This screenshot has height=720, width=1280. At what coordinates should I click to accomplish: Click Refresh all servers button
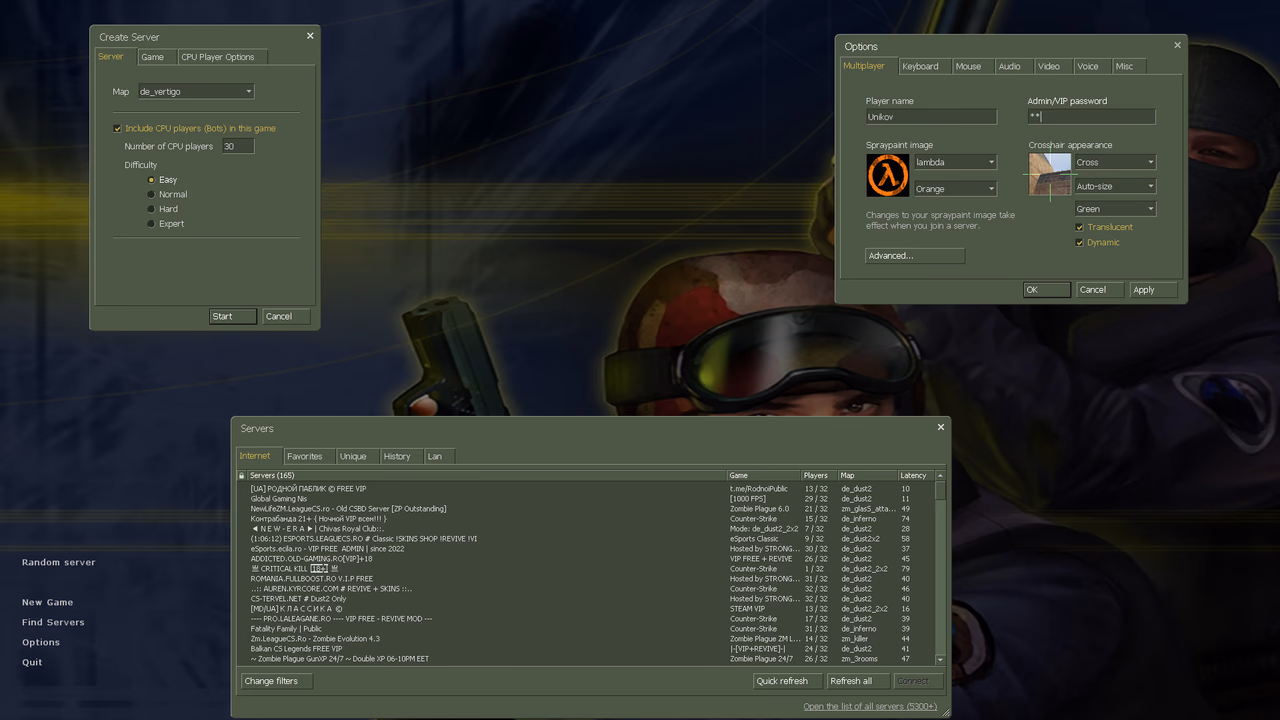tap(858, 681)
